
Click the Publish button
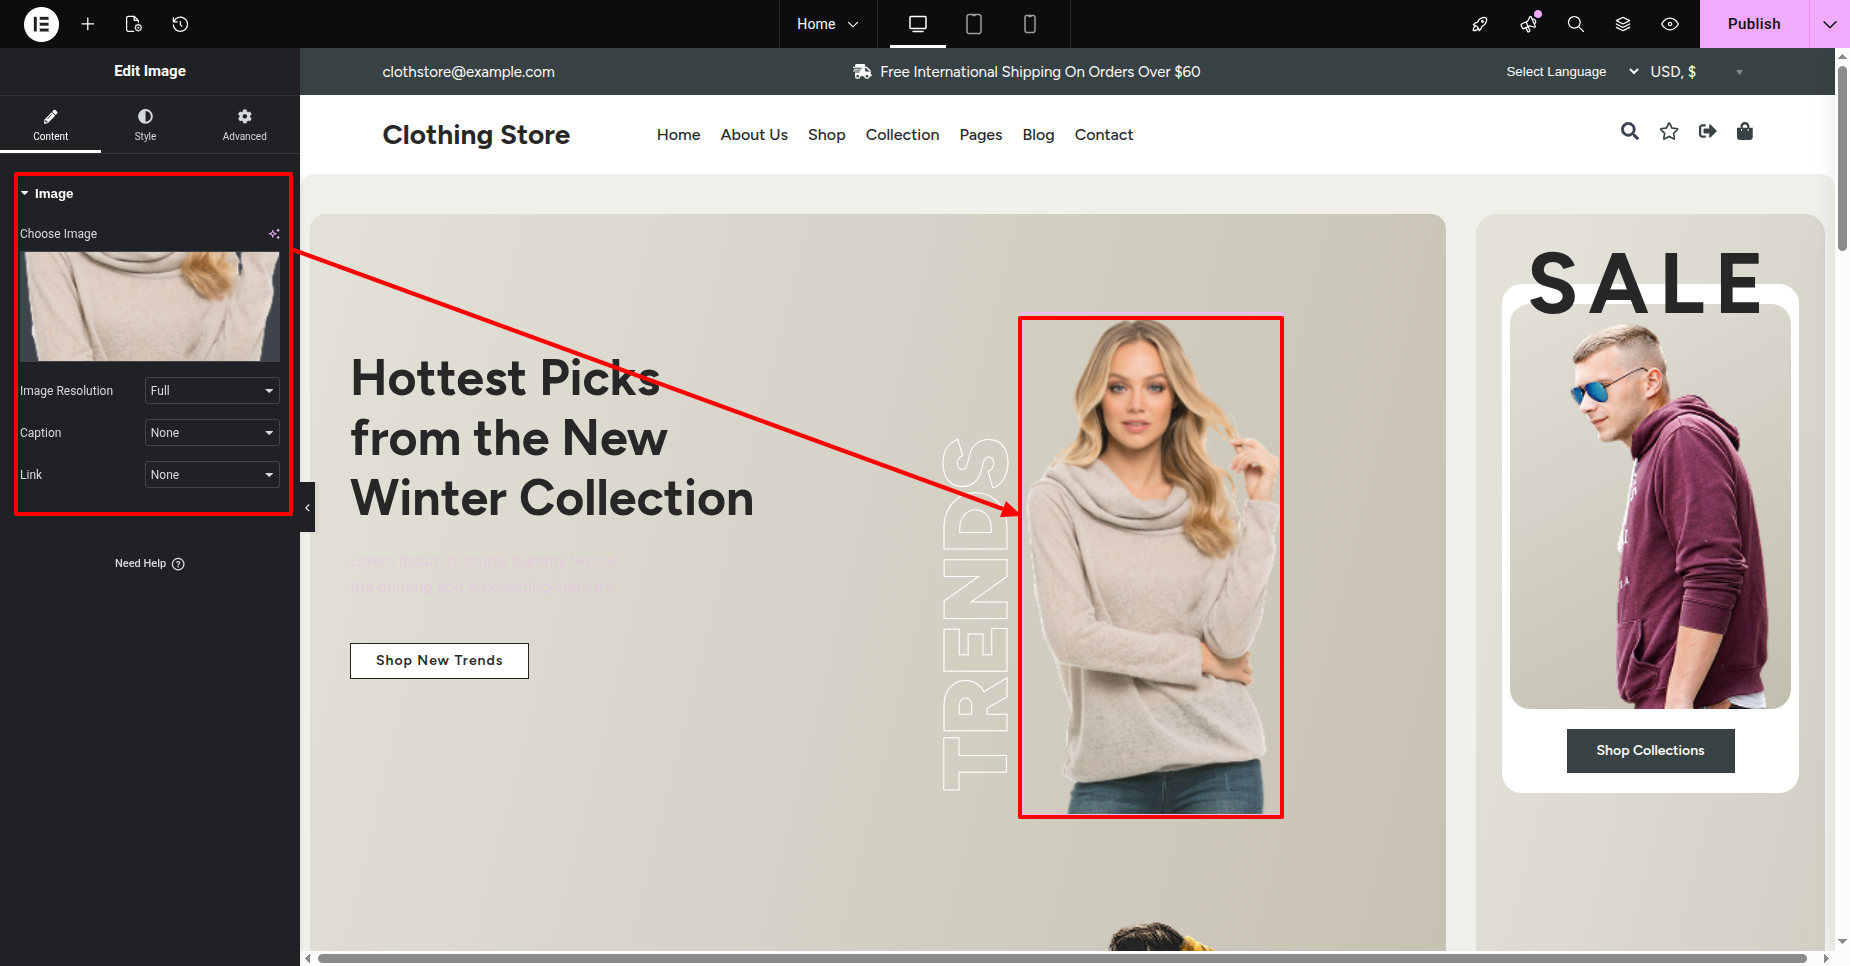click(x=1753, y=24)
